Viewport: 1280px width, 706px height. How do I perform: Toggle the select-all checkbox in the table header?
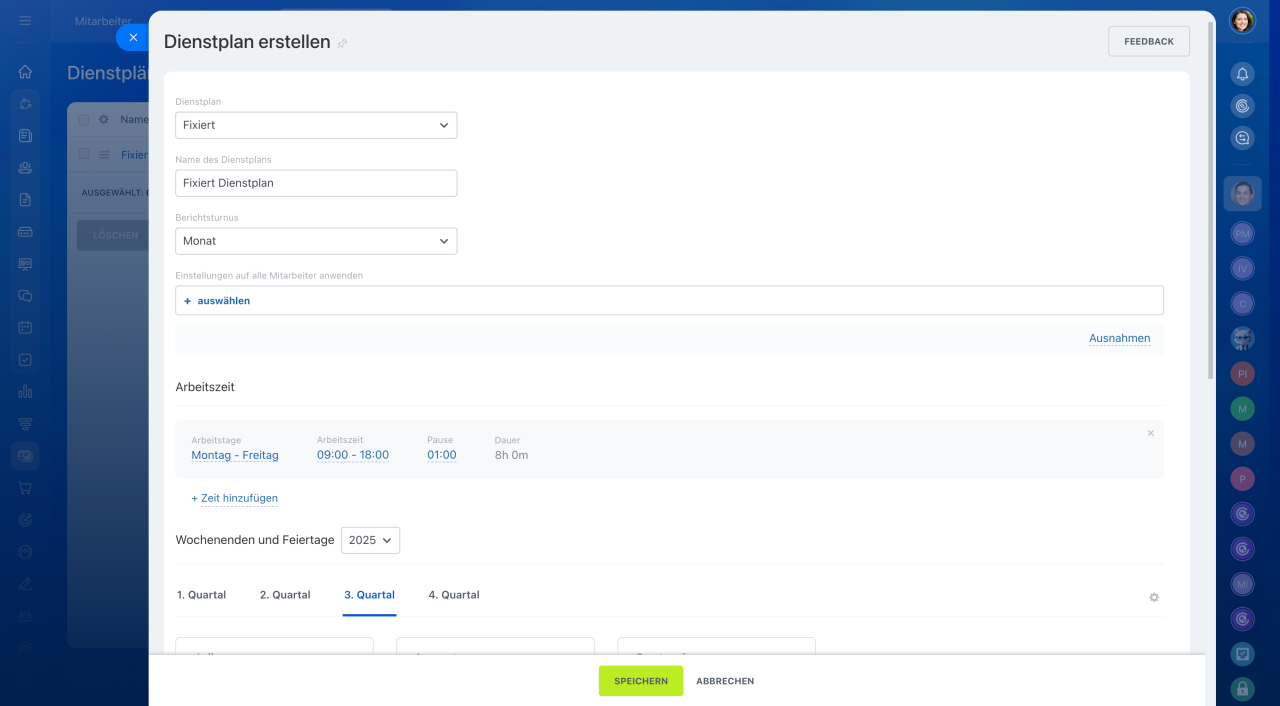coord(84,120)
